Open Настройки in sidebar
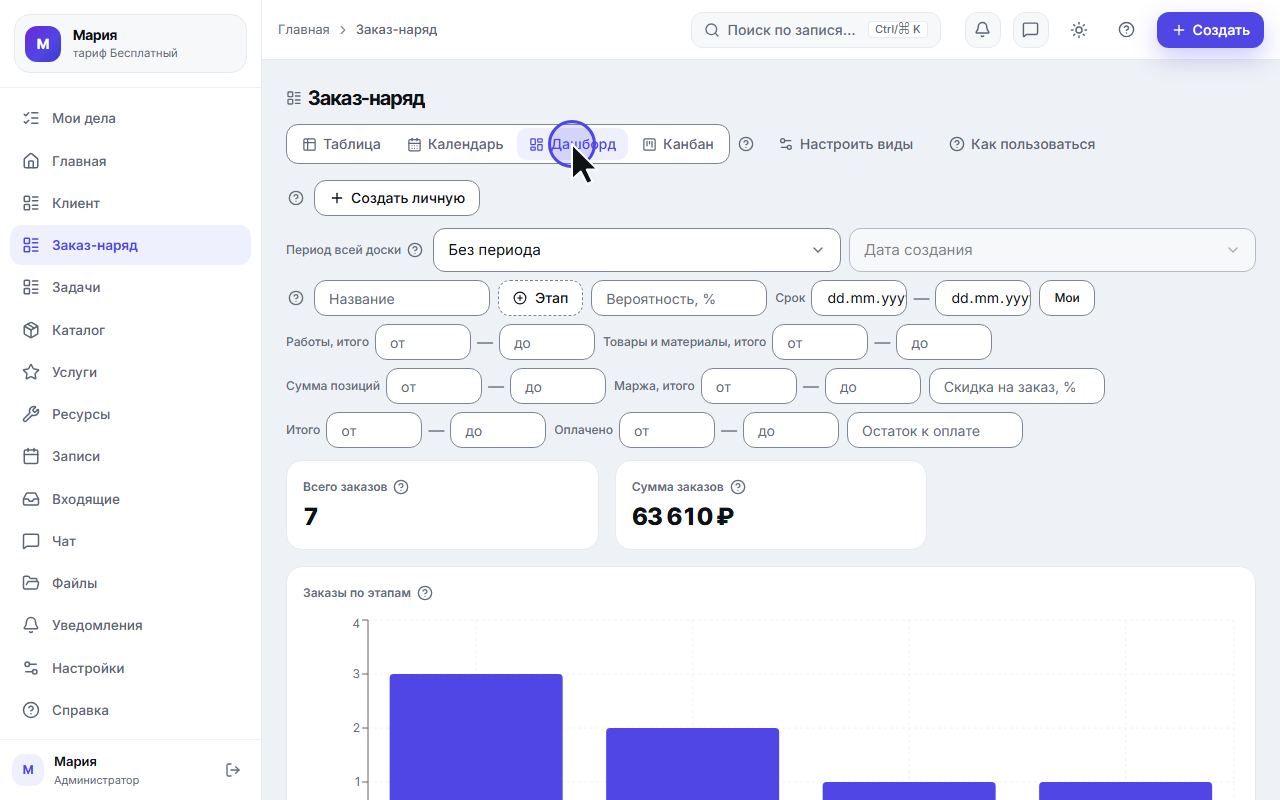 [x=130, y=668]
